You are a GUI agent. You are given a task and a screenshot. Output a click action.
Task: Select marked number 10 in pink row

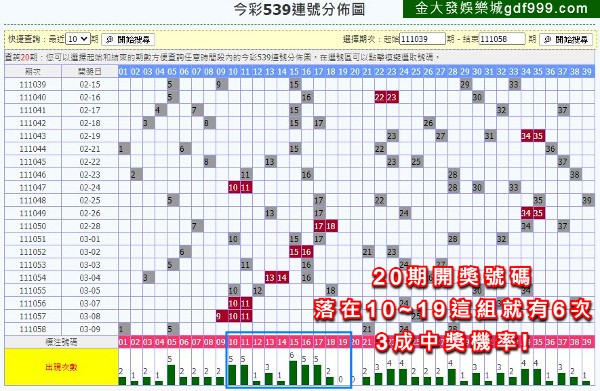233,342
